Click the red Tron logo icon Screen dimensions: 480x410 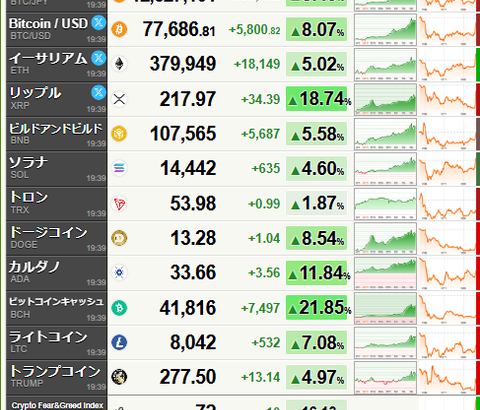point(119,204)
